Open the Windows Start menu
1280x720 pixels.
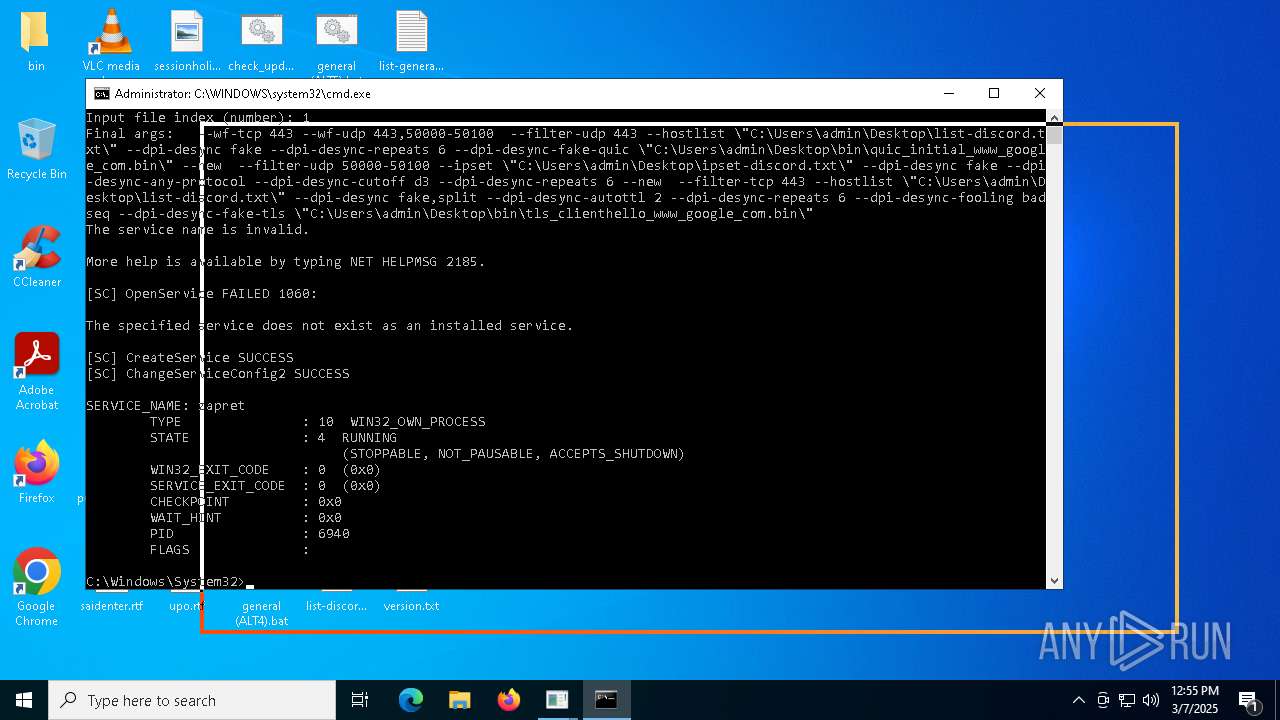24,700
